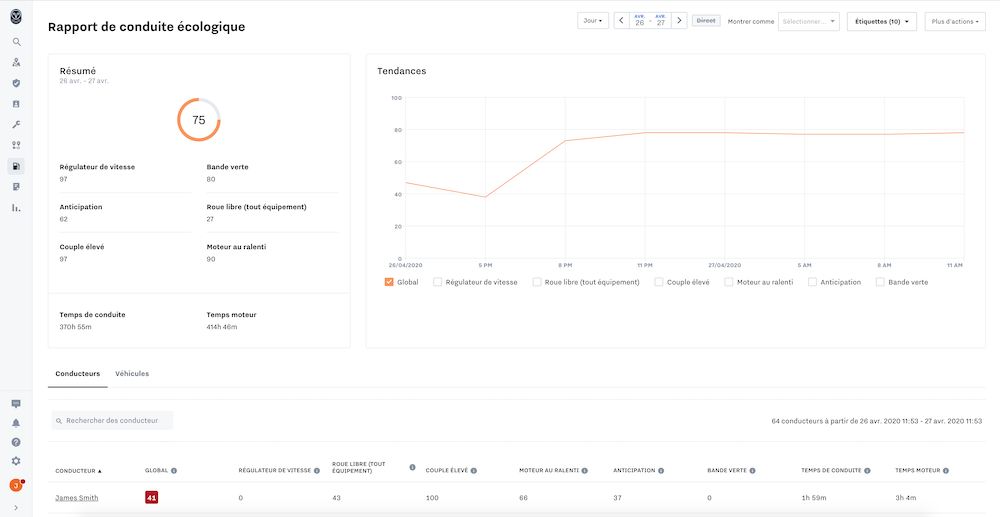Image resolution: width=1000 pixels, height=517 pixels.
Task: Open the James Smith driver link
Action: 77,498
